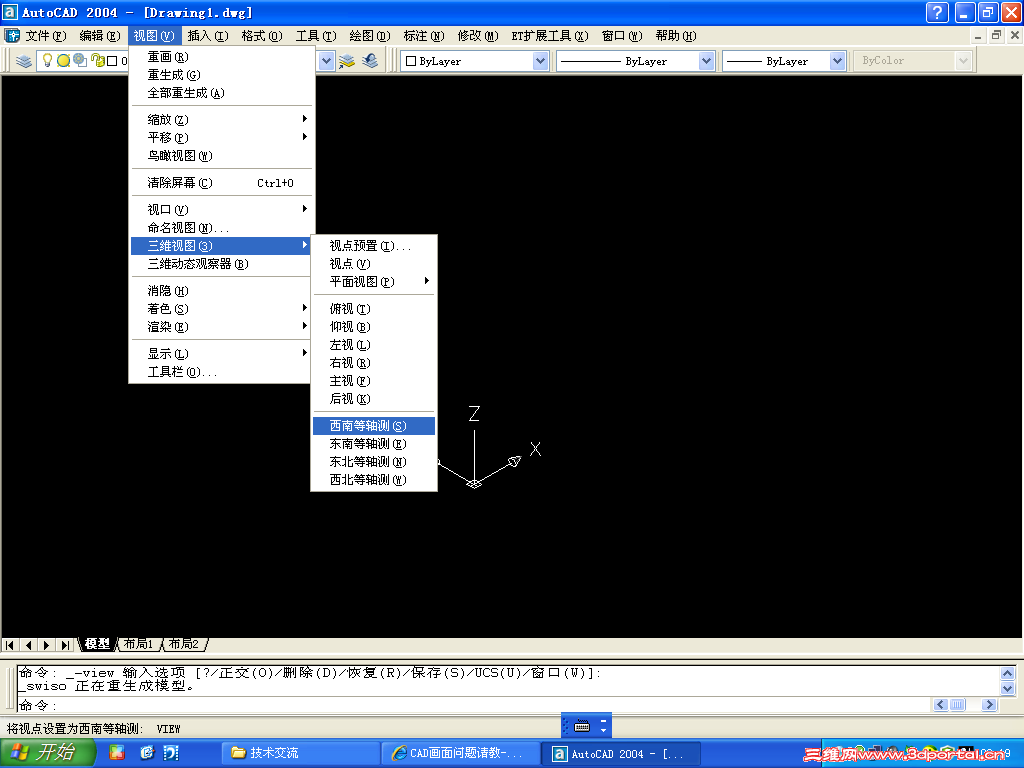This screenshot has width=1024, height=768.
Task: Select 后视(K) back view
Action: click(374, 399)
